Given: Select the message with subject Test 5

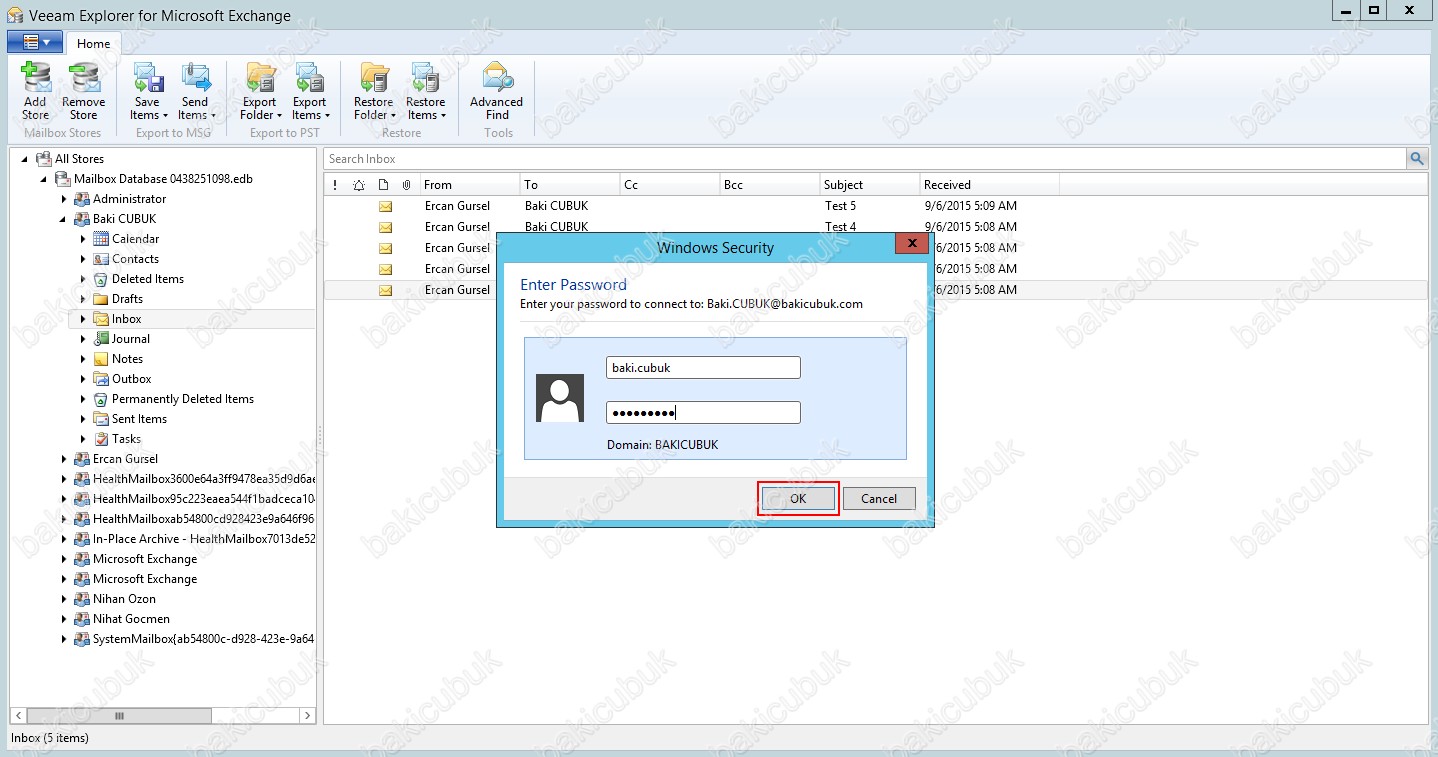Looking at the screenshot, I should [875, 206].
